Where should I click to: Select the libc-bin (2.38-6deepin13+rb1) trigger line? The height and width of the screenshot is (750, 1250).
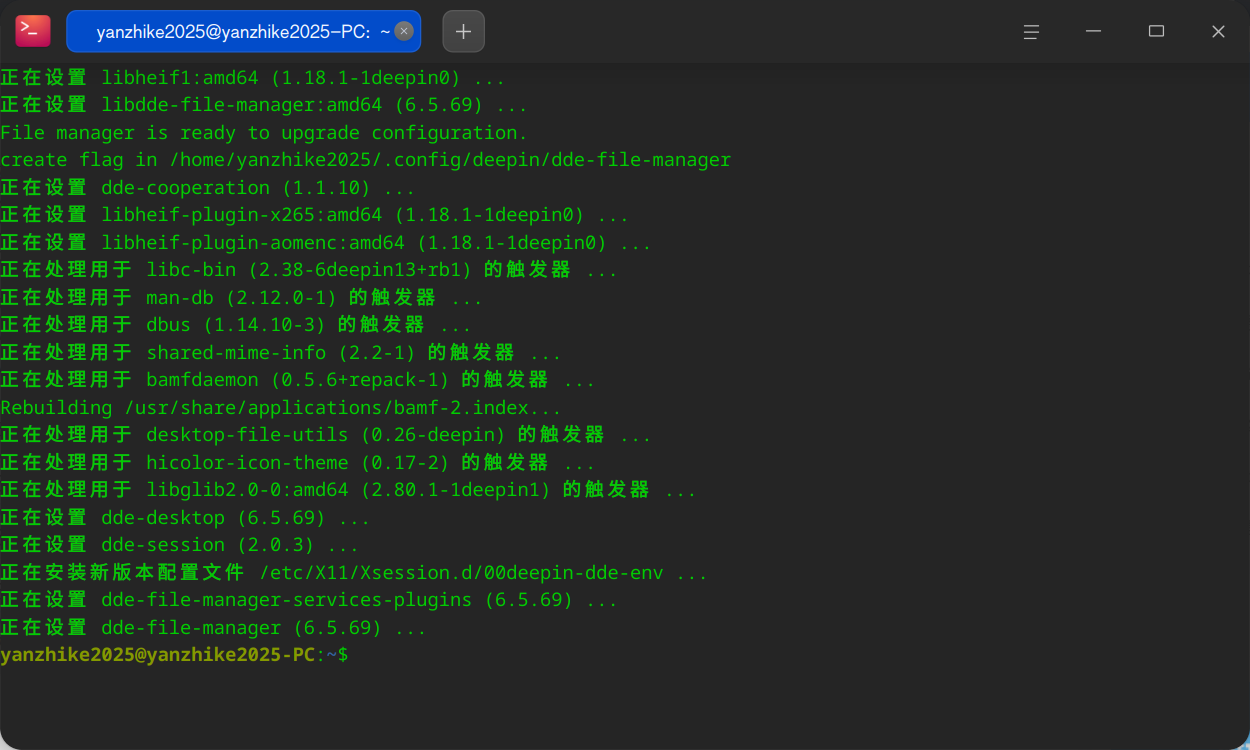click(x=309, y=270)
